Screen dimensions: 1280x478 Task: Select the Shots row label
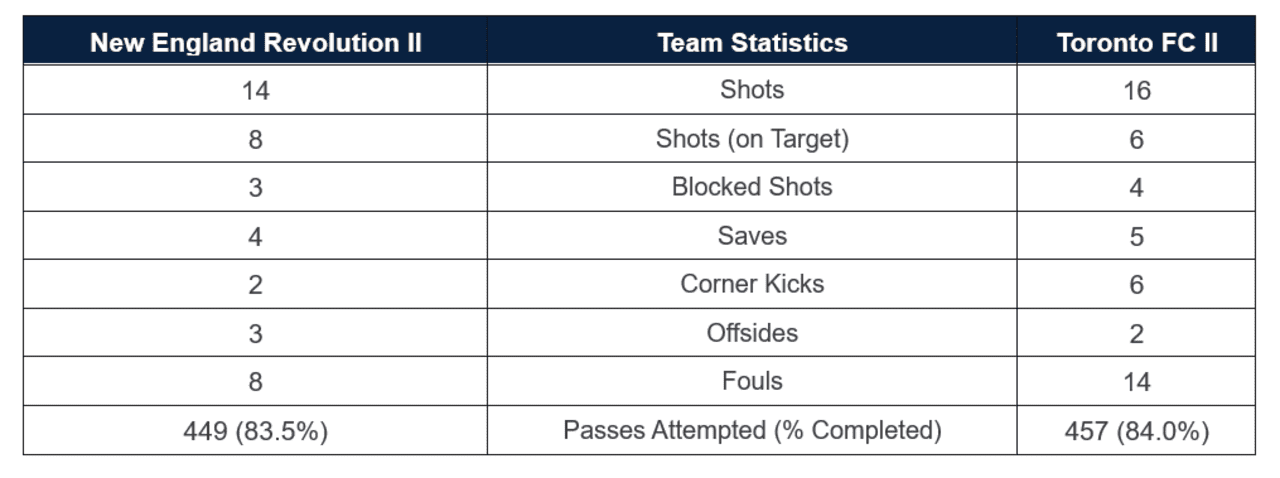tap(752, 90)
